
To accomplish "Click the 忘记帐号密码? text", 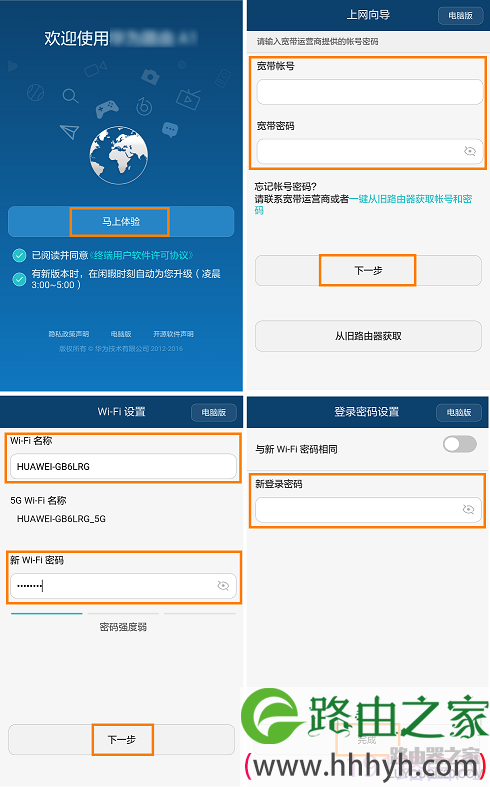I will coord(286,187).
